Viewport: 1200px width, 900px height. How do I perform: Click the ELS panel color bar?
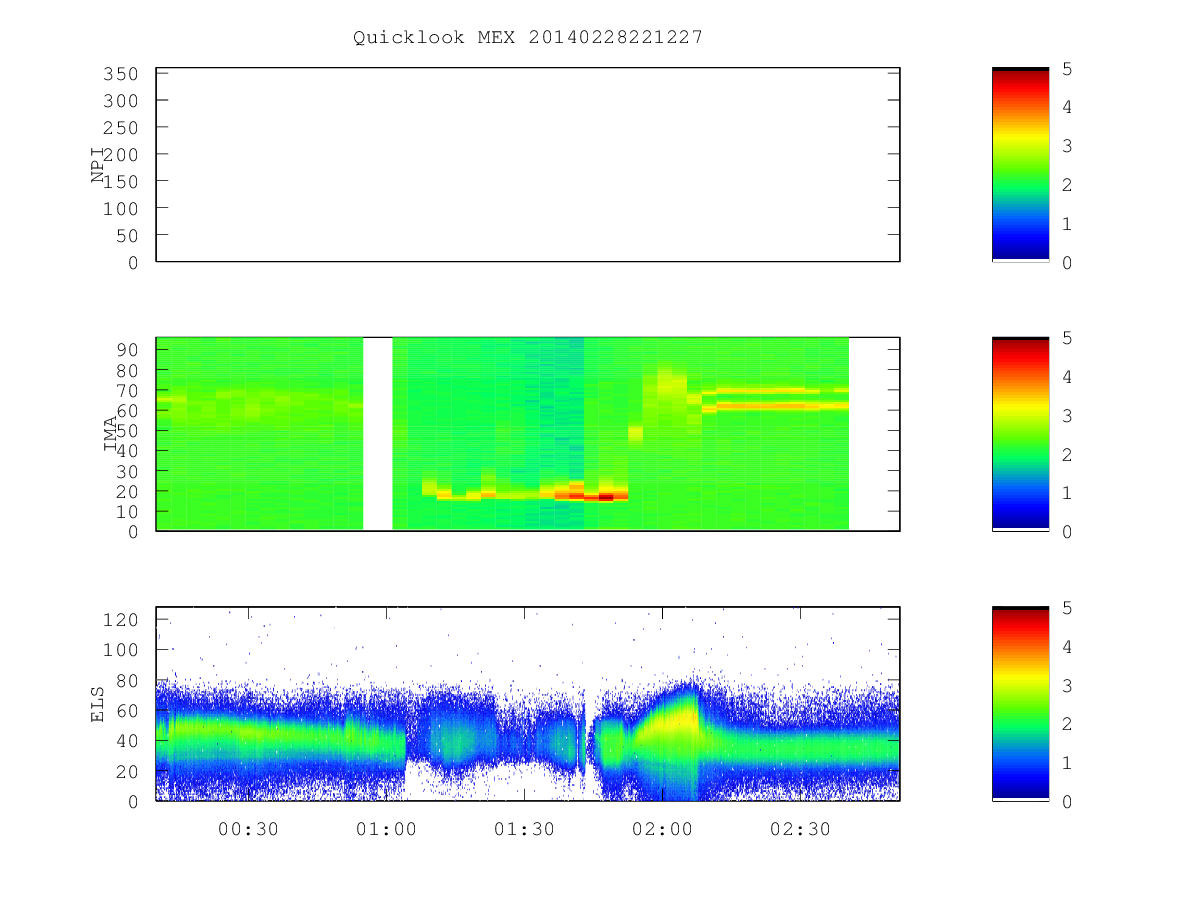pyautogui.click(x=1020, y=703)
